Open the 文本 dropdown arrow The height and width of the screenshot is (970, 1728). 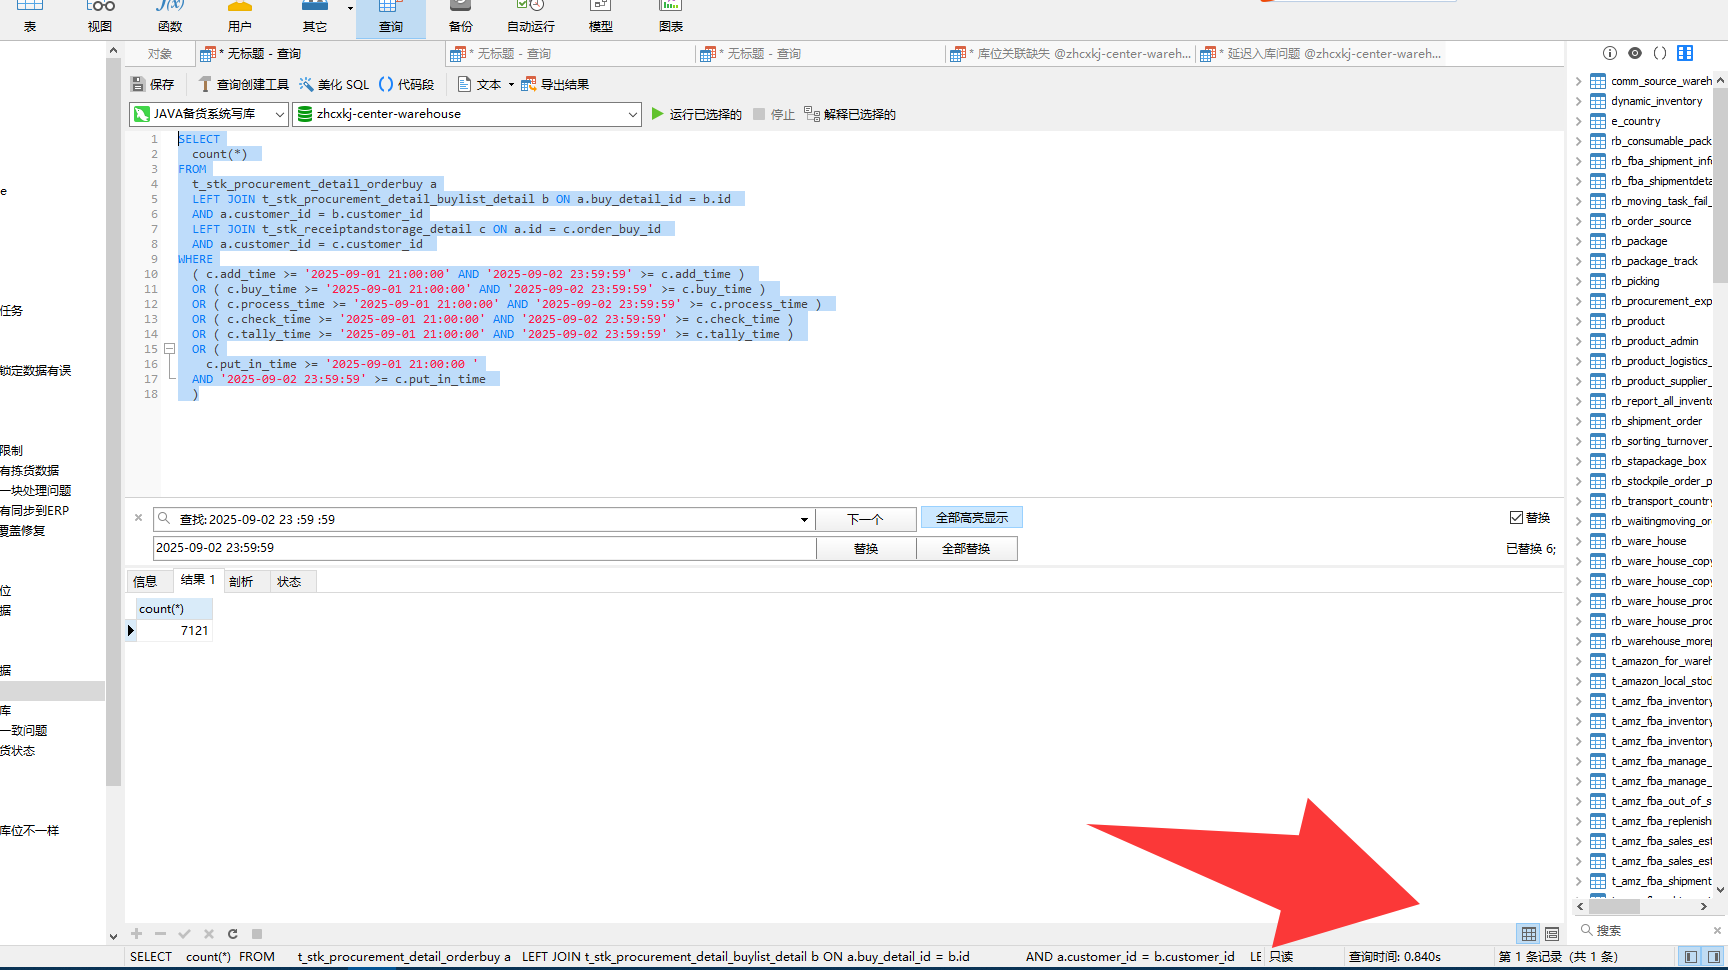[x=511, y=85]
